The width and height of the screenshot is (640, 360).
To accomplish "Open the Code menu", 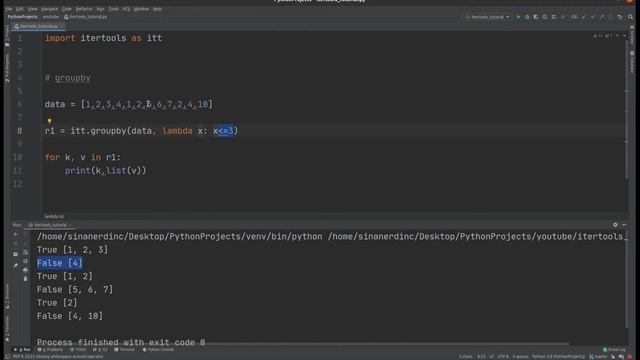I will click(67, 9).
